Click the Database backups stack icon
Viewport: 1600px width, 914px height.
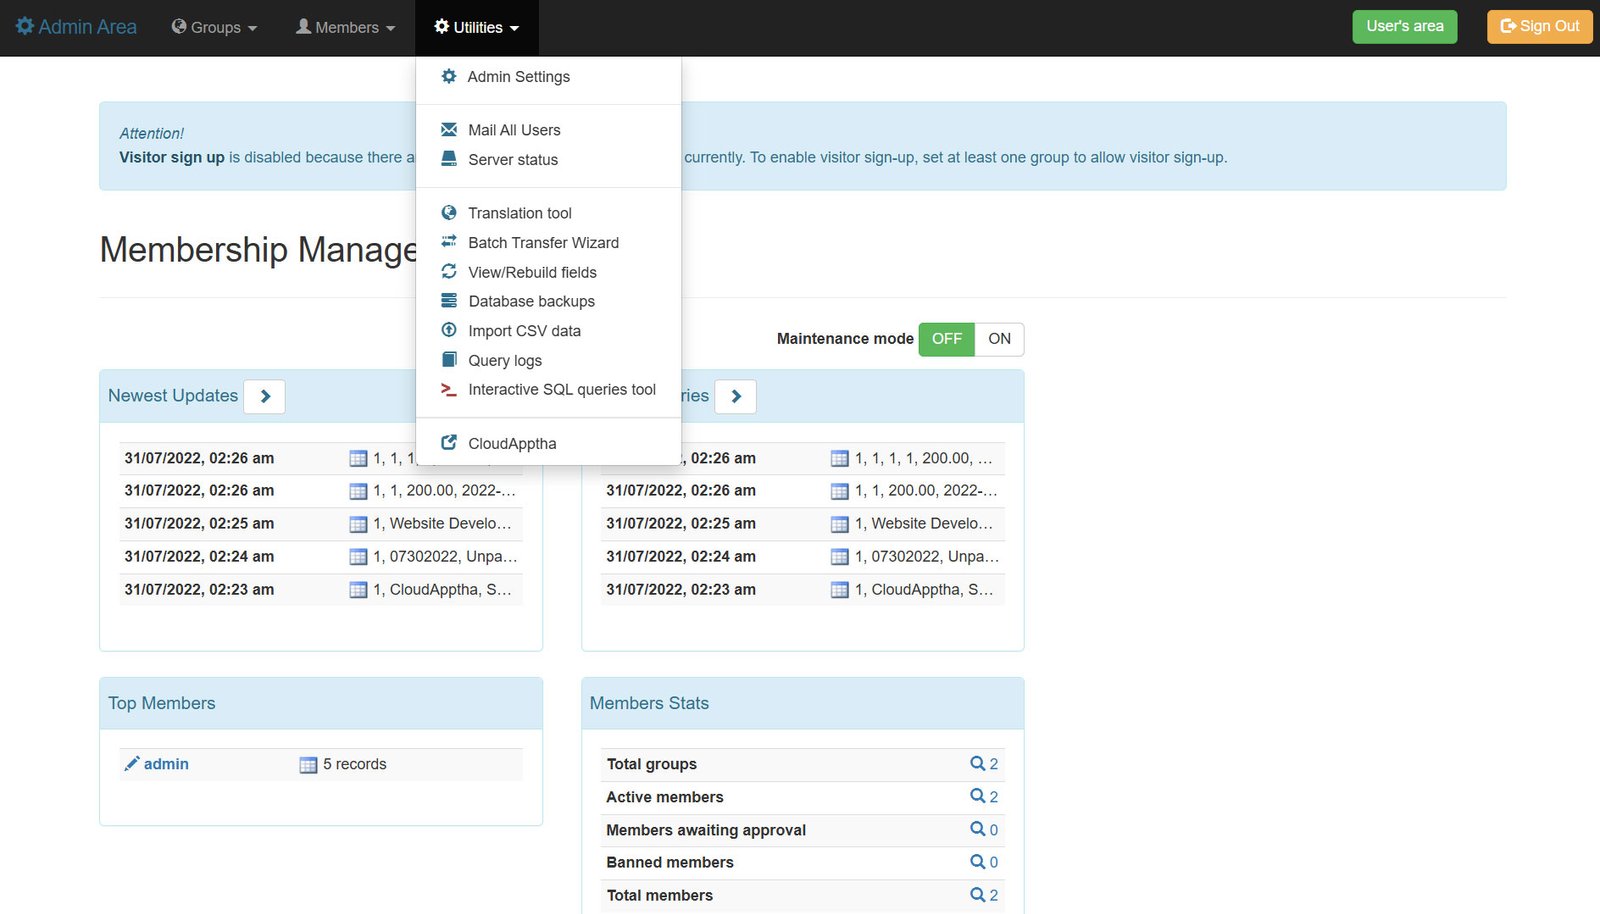click(449, 300)
